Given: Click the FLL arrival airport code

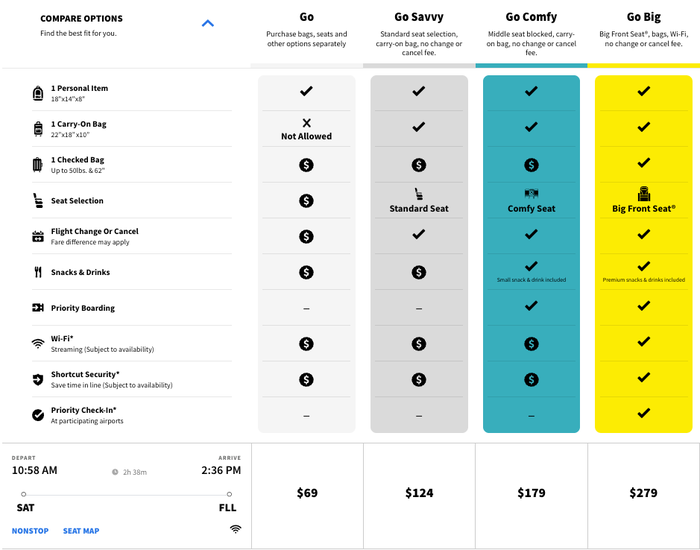Looking at the screenshot, I should pos(228,508).
